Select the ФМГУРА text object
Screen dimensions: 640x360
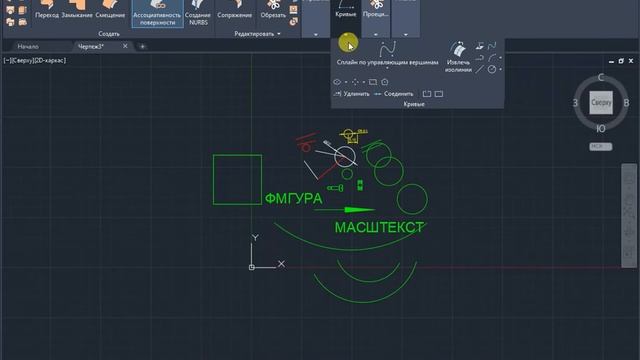(x=293, y=199)
